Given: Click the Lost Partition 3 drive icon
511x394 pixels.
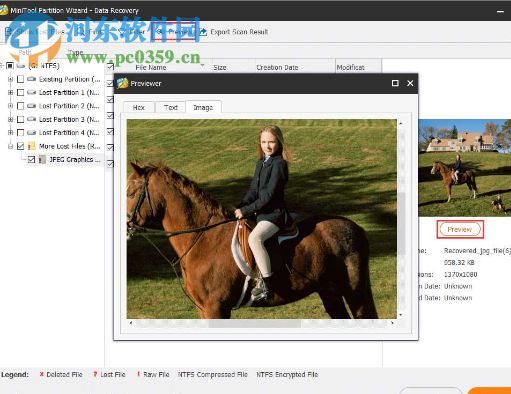Looking at the screenshot, I should click(32, 119).
